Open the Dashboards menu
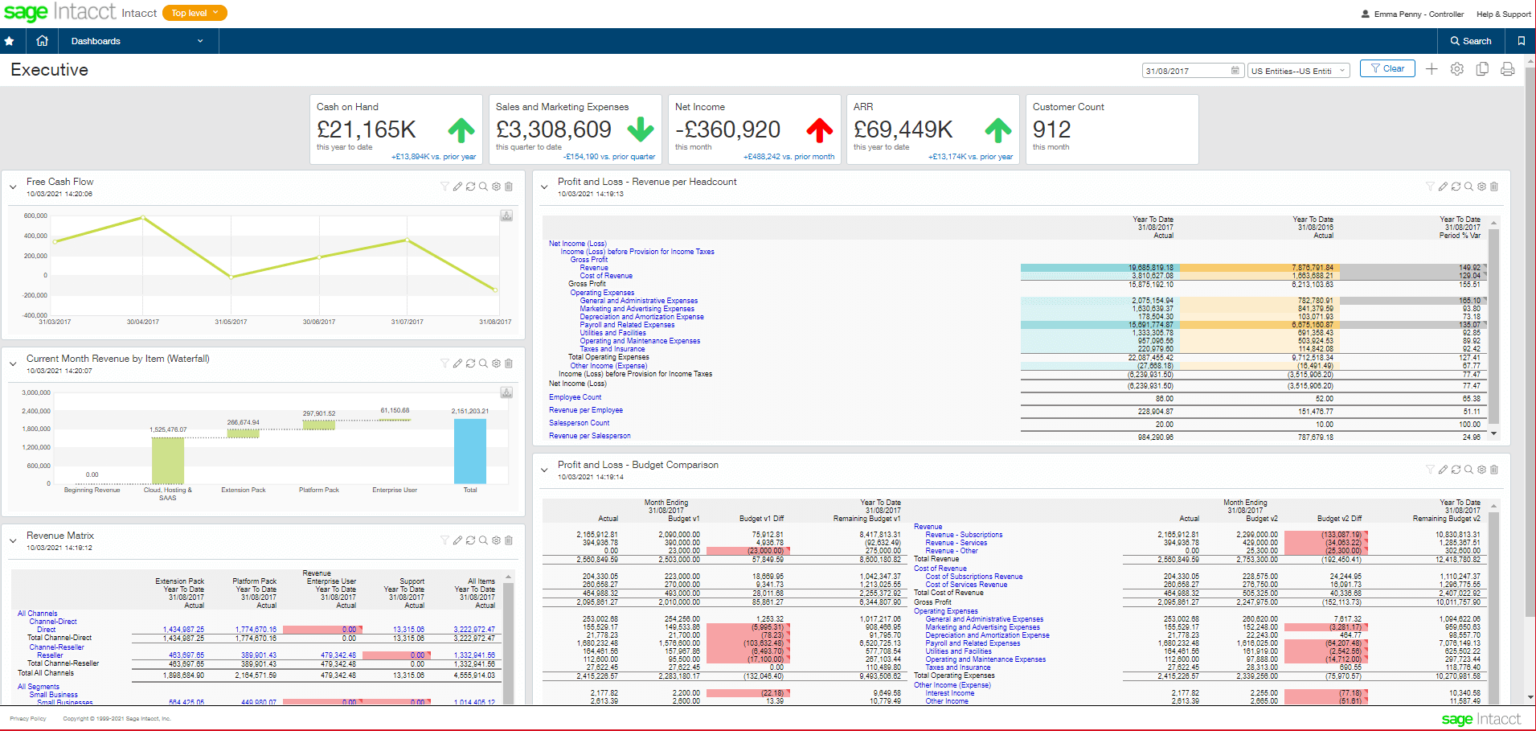 pyautogui.click(x=95, y=41)
